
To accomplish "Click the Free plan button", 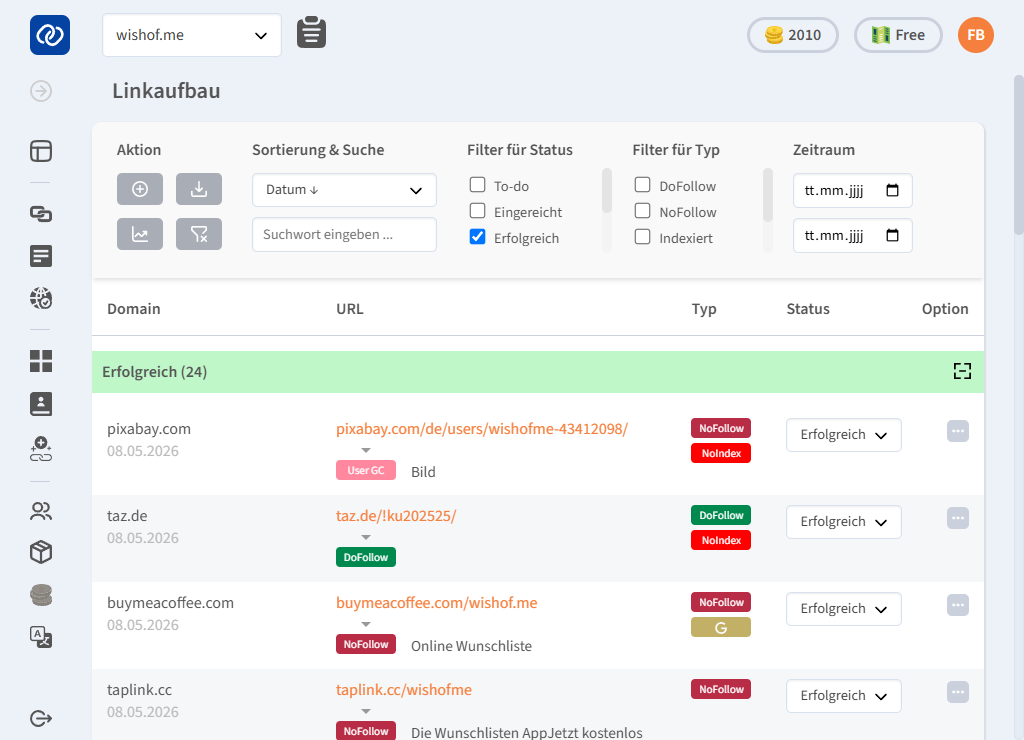I will 898,35.
